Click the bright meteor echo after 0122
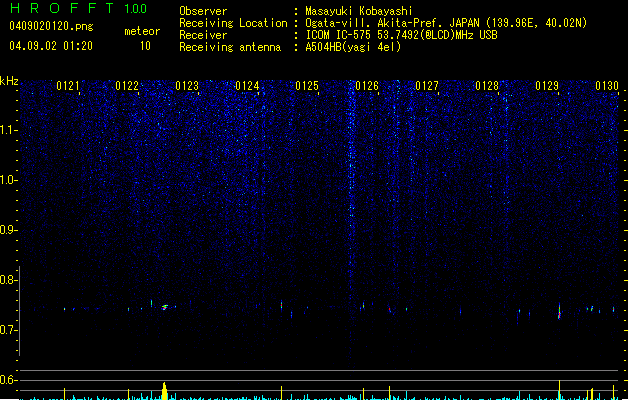The width and height of the screenshot is (629, 400). 164,307
